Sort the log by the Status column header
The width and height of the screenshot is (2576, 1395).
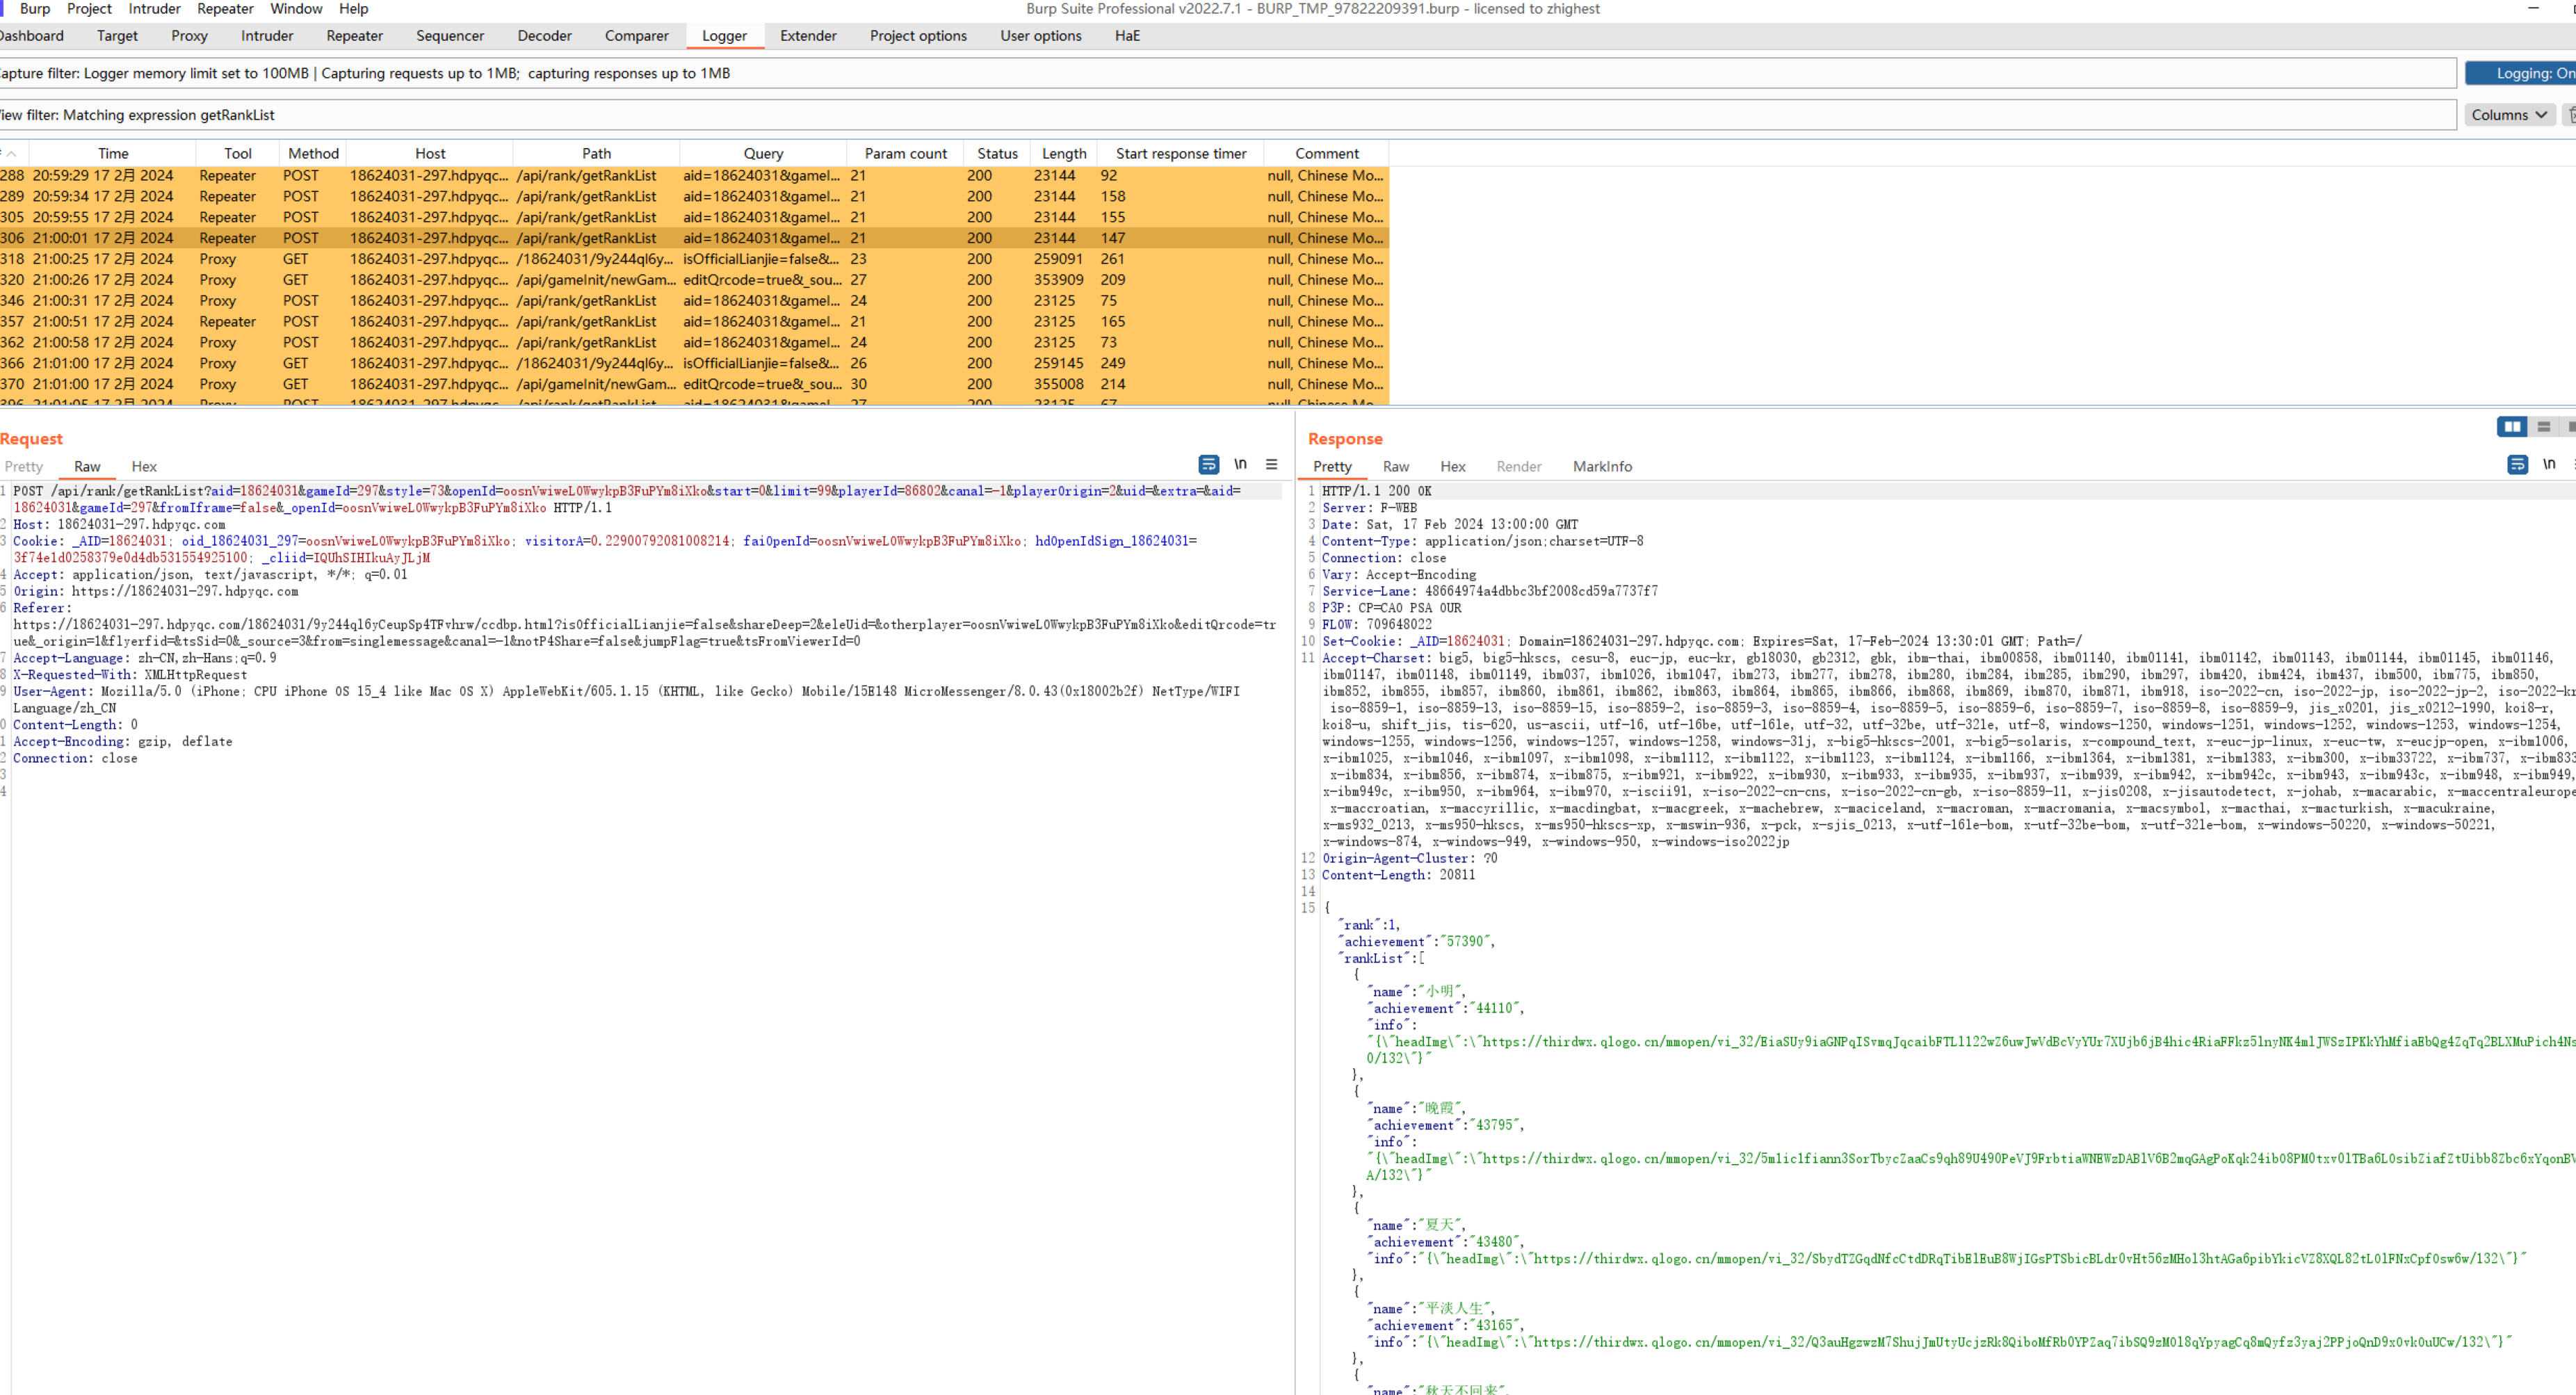(996, 153)
